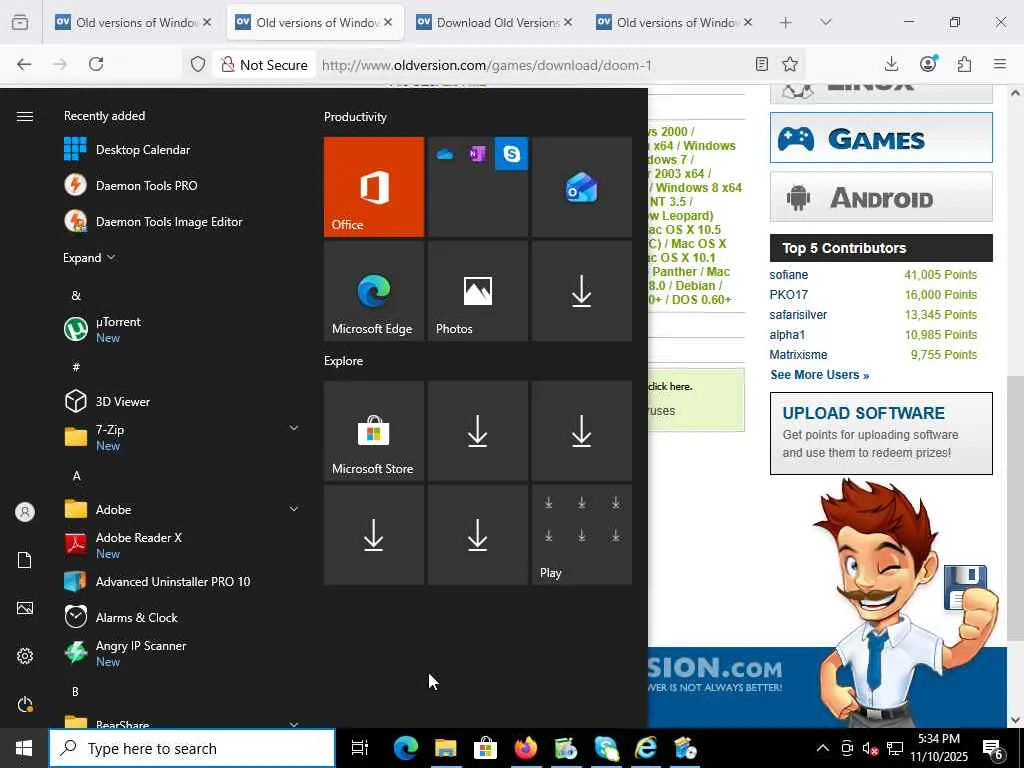
Task: Jump to the letter A app section
Action: click(76, 476)
